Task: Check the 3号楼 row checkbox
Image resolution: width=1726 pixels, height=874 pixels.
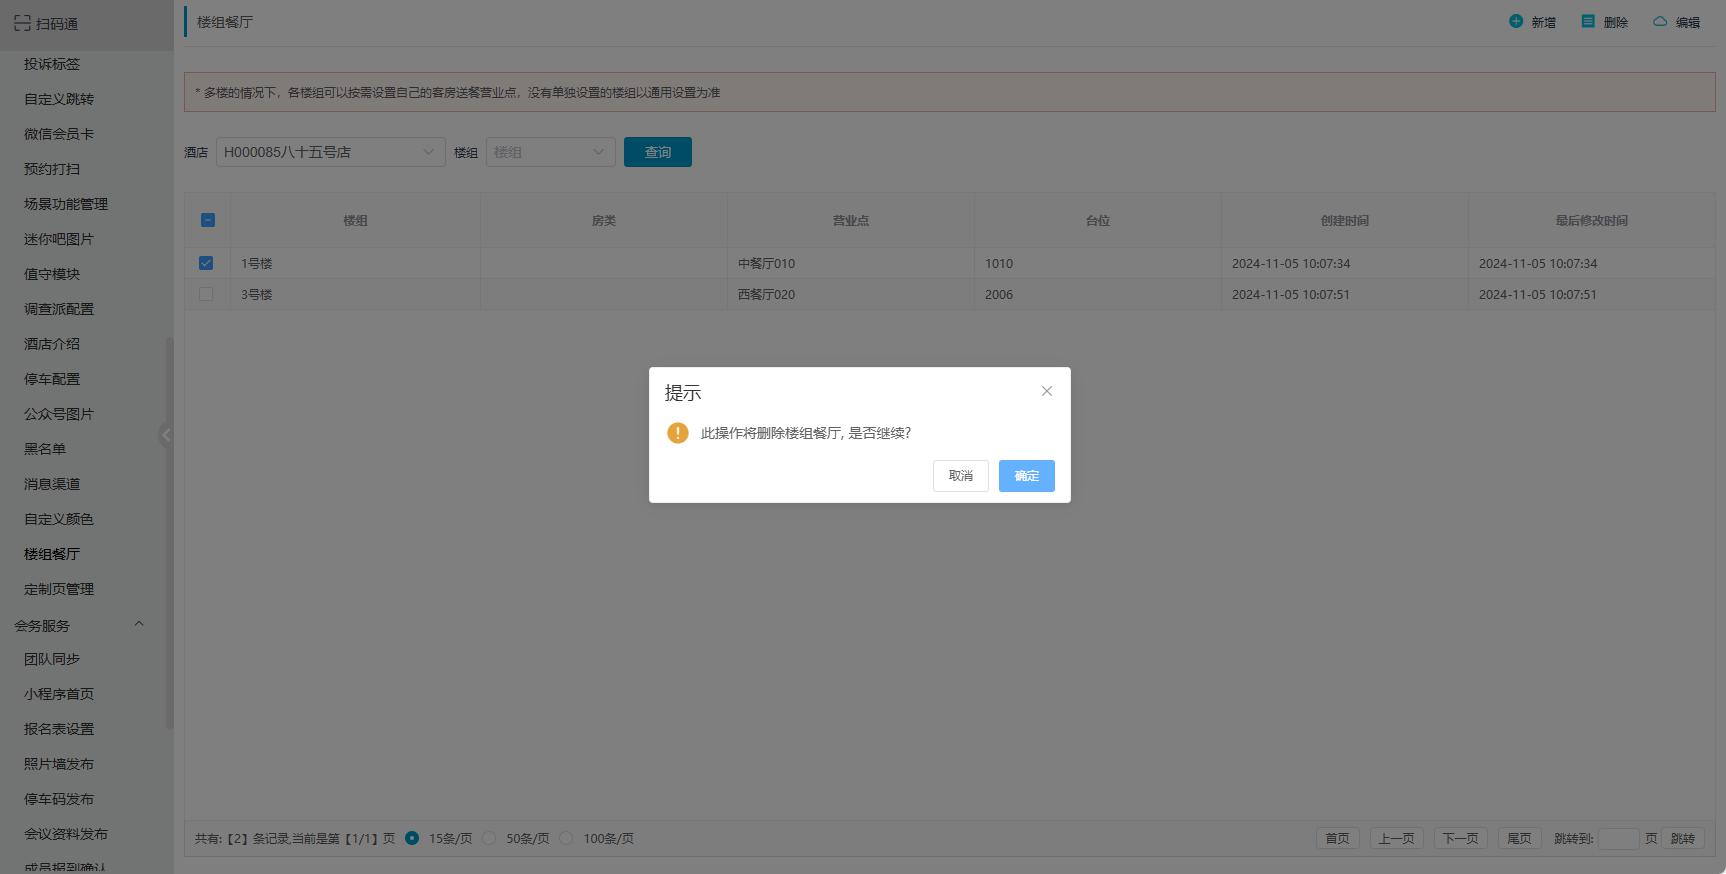Action: (x=206, y=294)
